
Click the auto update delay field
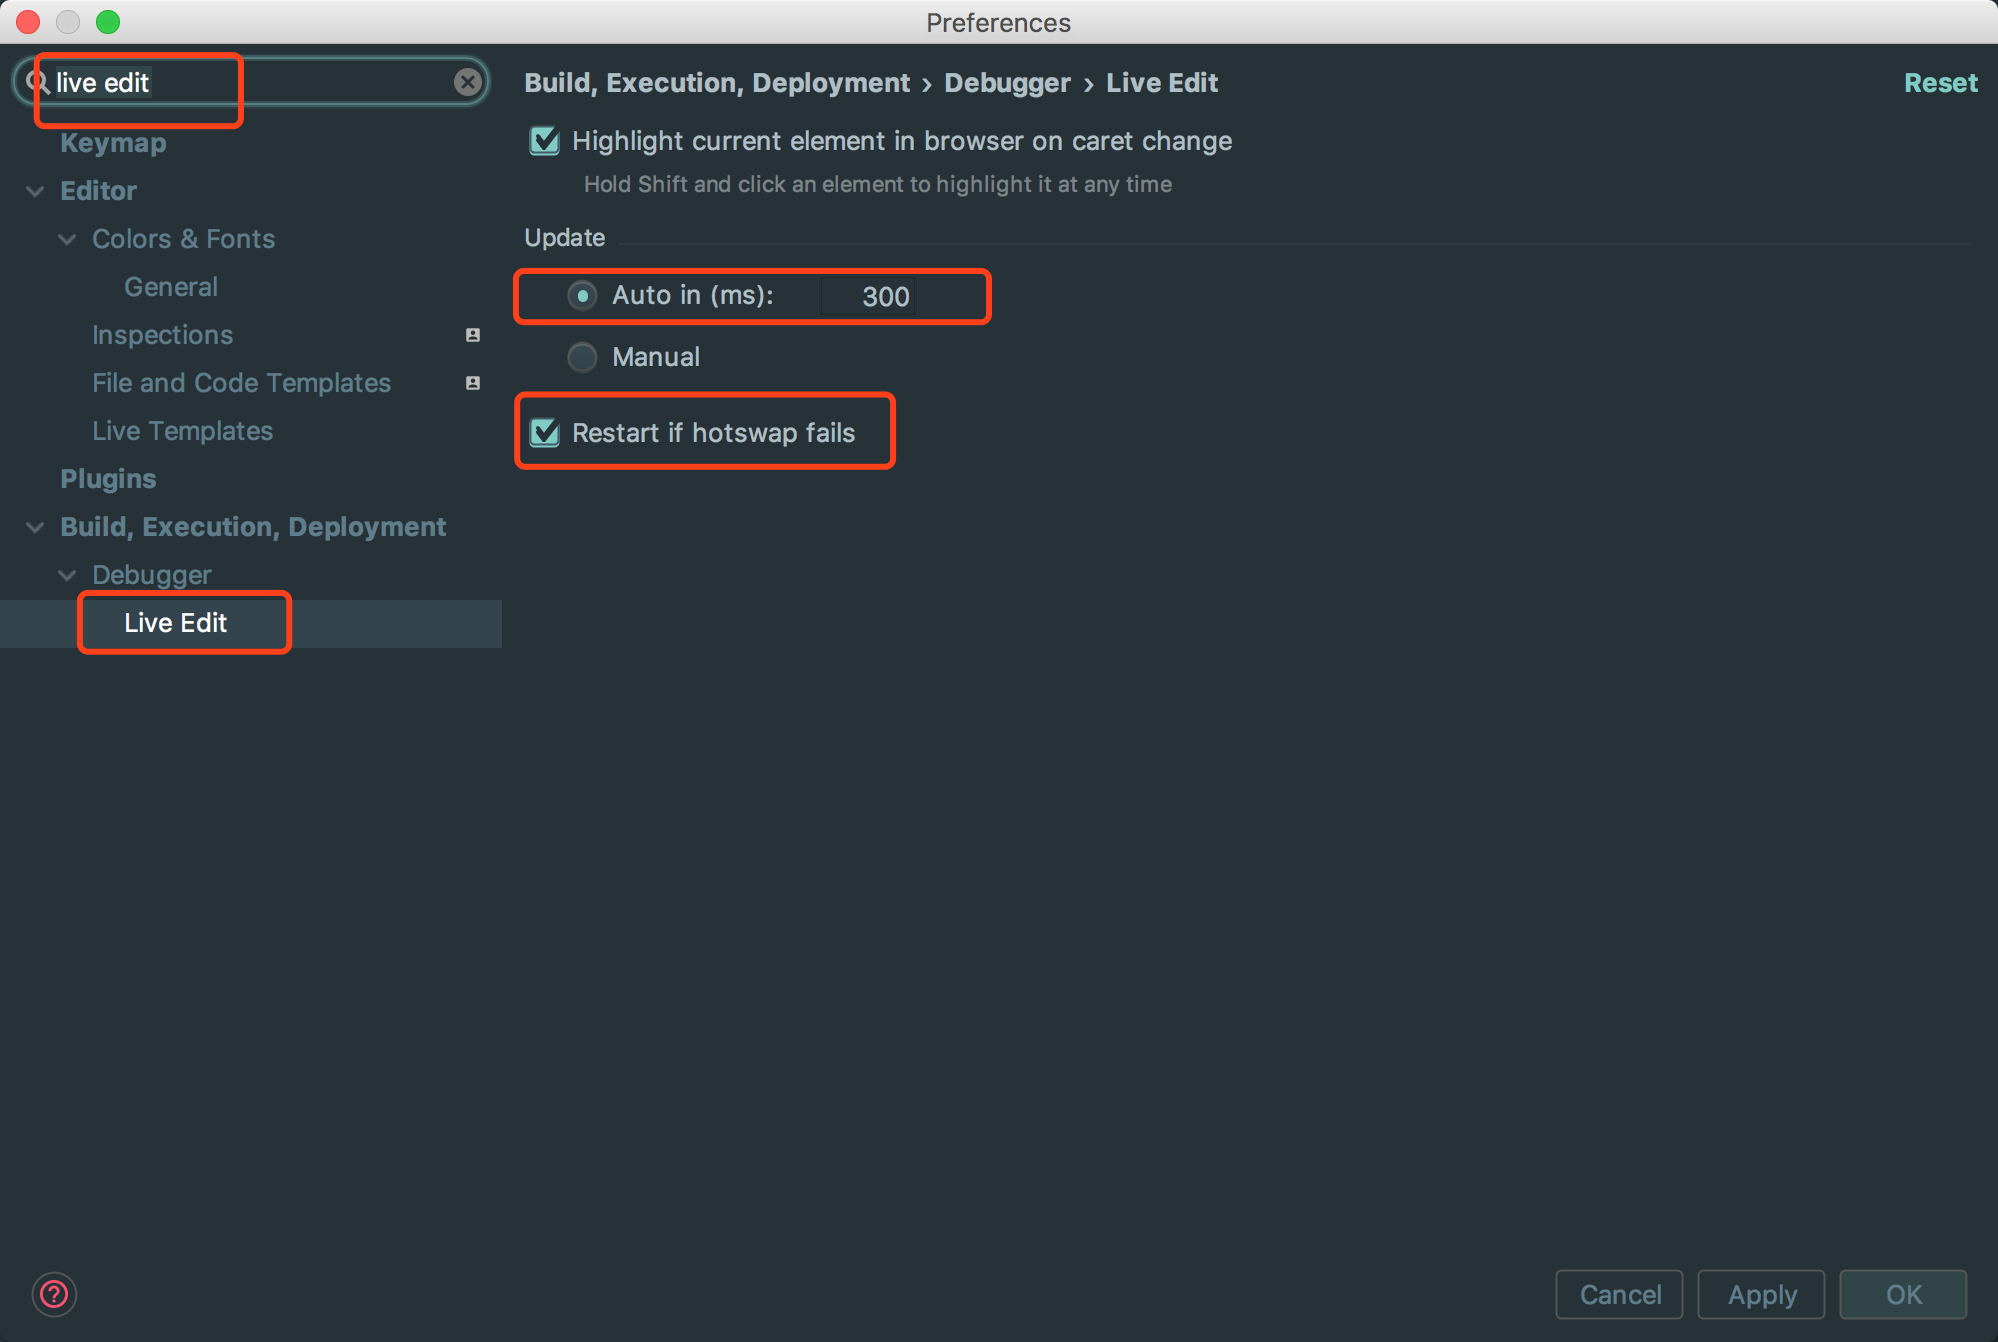(868, 297)
